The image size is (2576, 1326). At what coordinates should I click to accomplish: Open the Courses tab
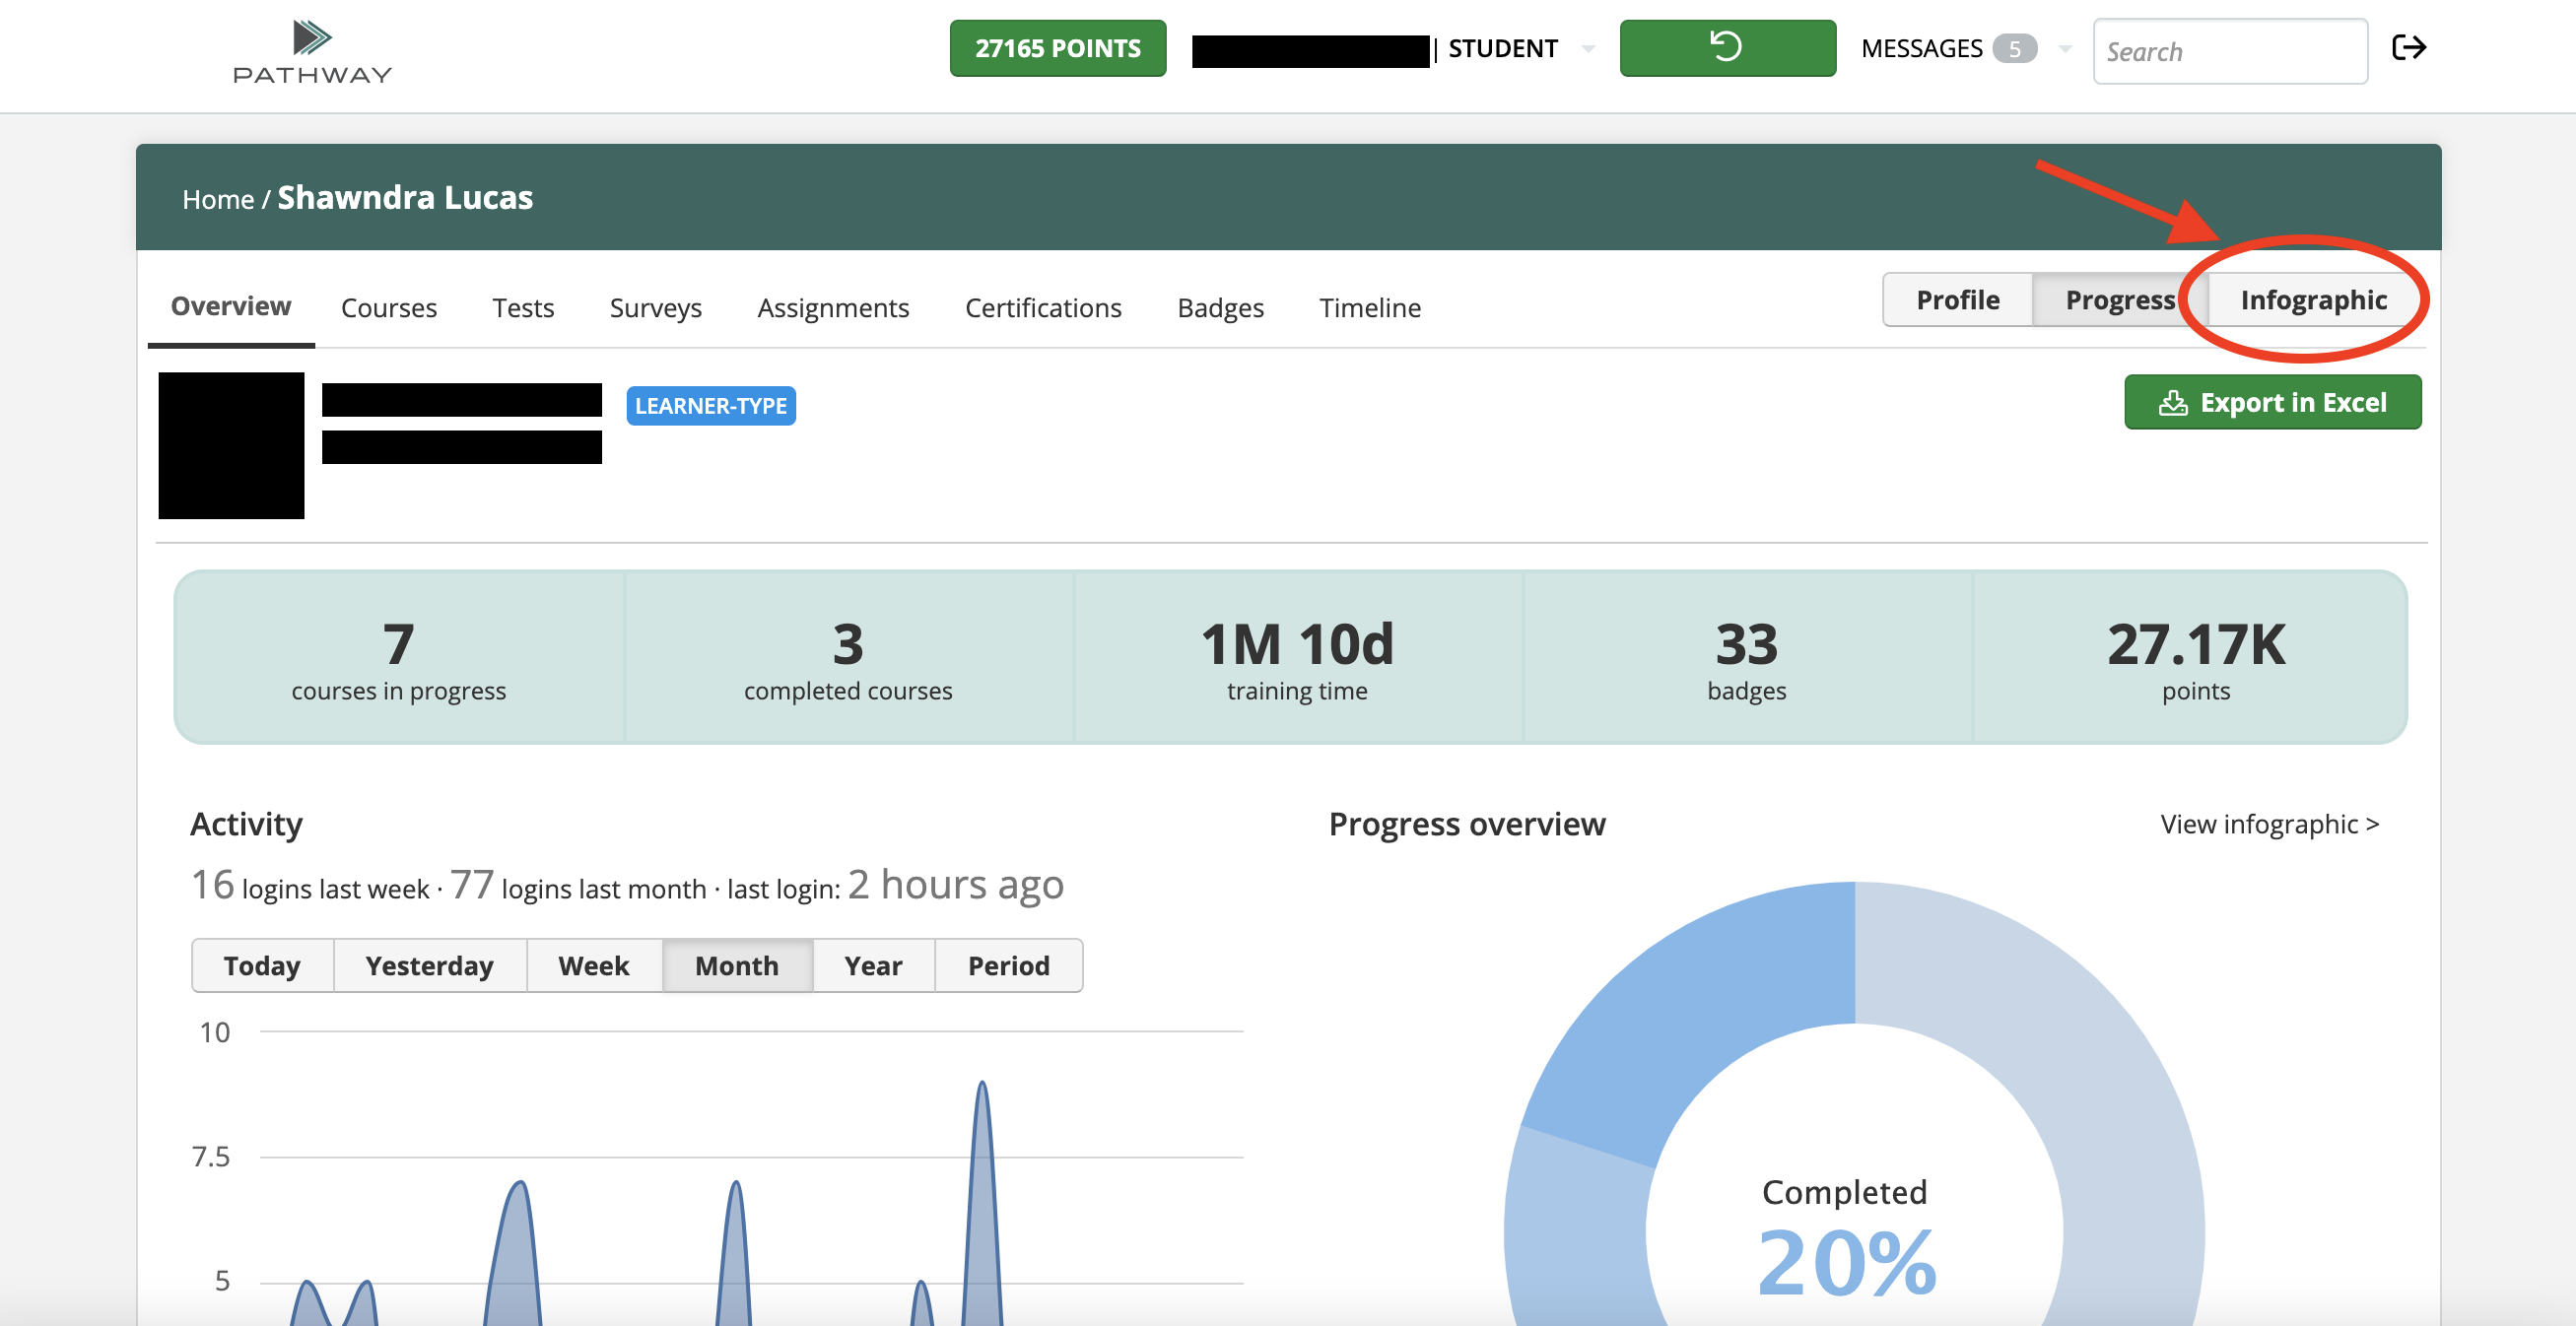(x=389, y=308)
